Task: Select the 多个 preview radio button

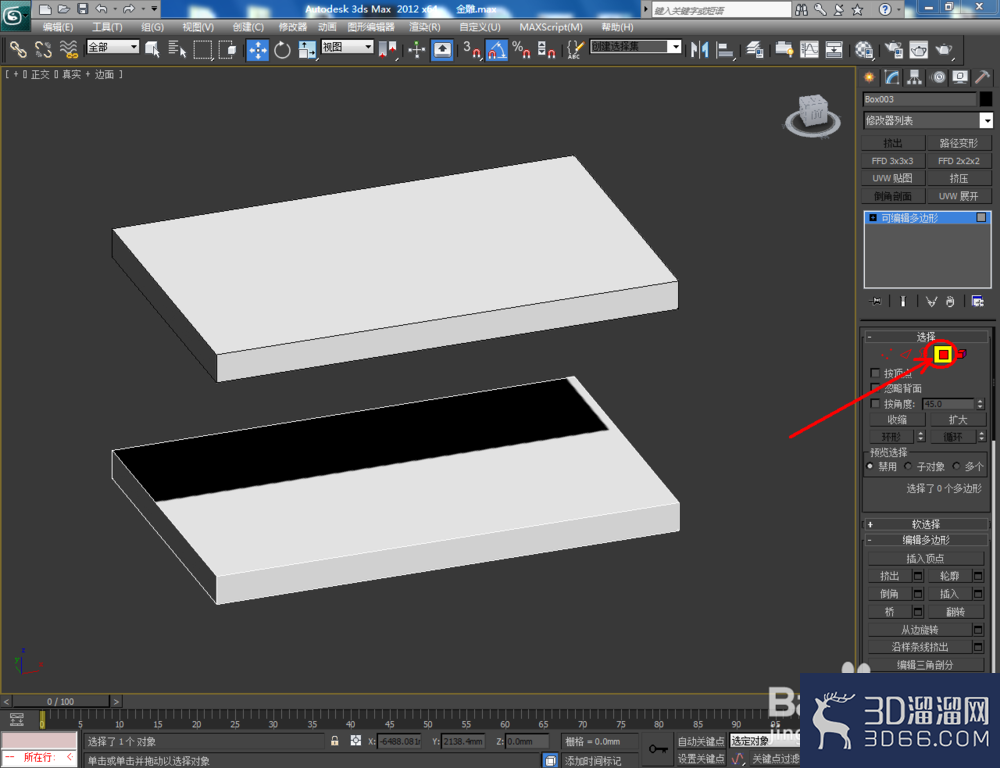Action: point(956,466)
